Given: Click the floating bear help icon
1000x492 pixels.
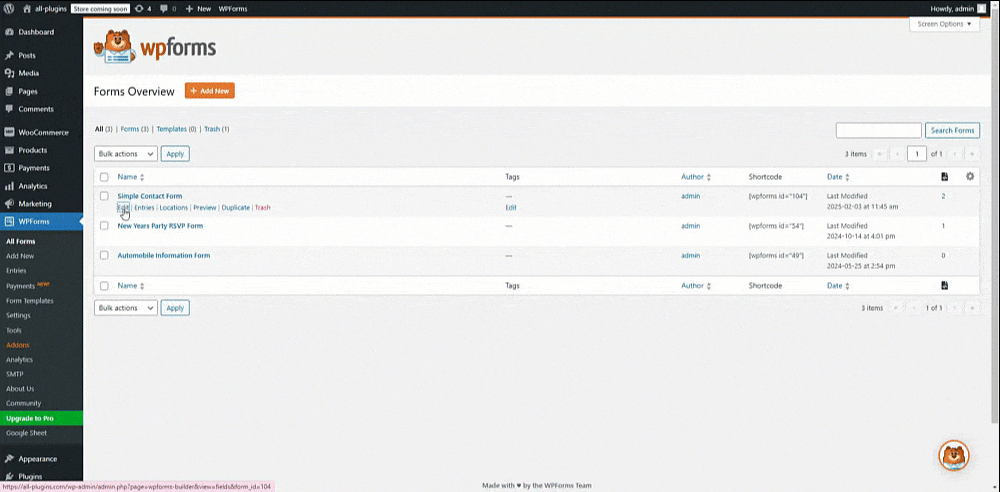Looking at the screenshot, I should tap(954, 456).
